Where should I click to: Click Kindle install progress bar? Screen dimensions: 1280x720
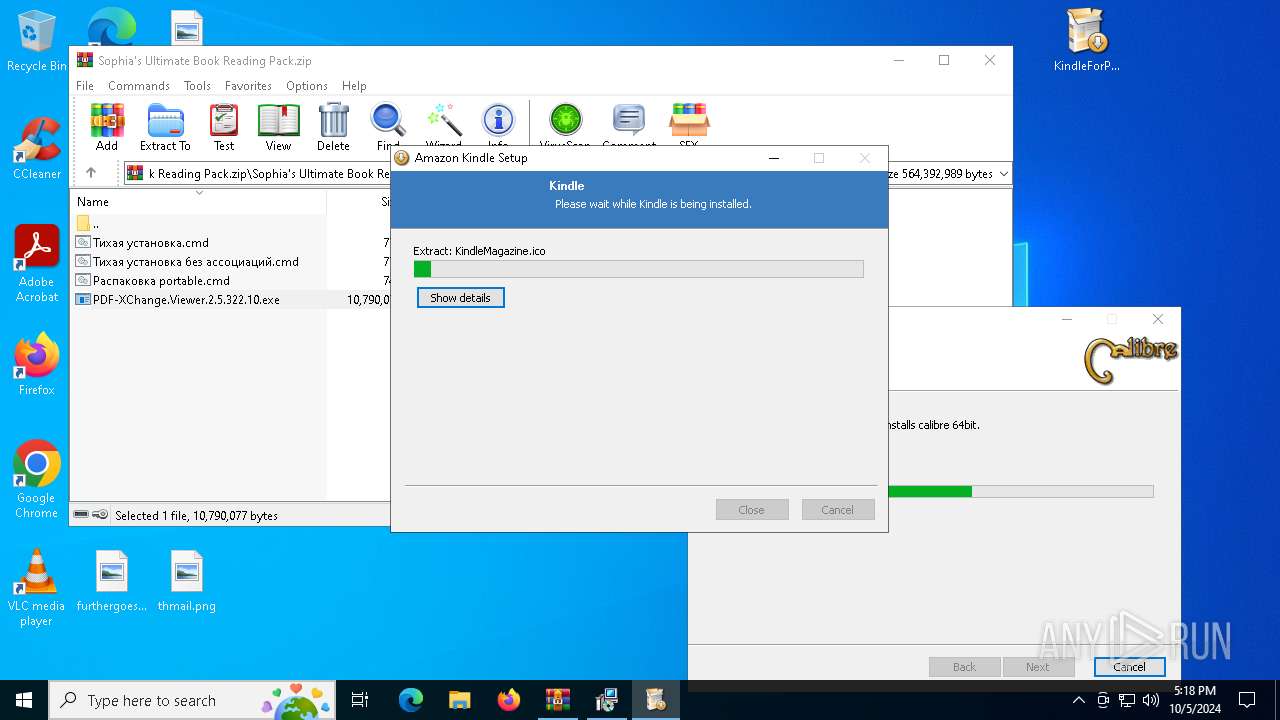638,269
